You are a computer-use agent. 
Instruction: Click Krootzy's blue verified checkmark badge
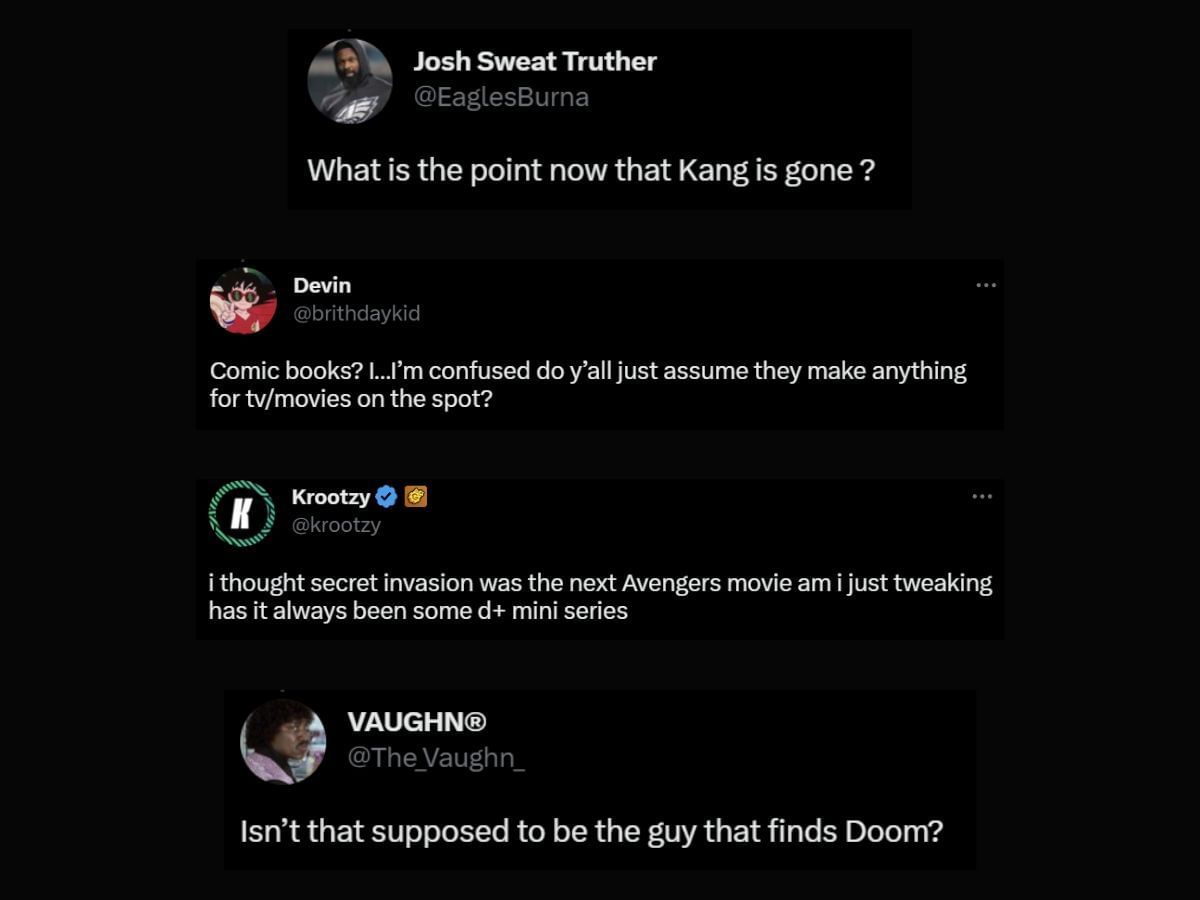pyautogui.click(x=387, y=496)
